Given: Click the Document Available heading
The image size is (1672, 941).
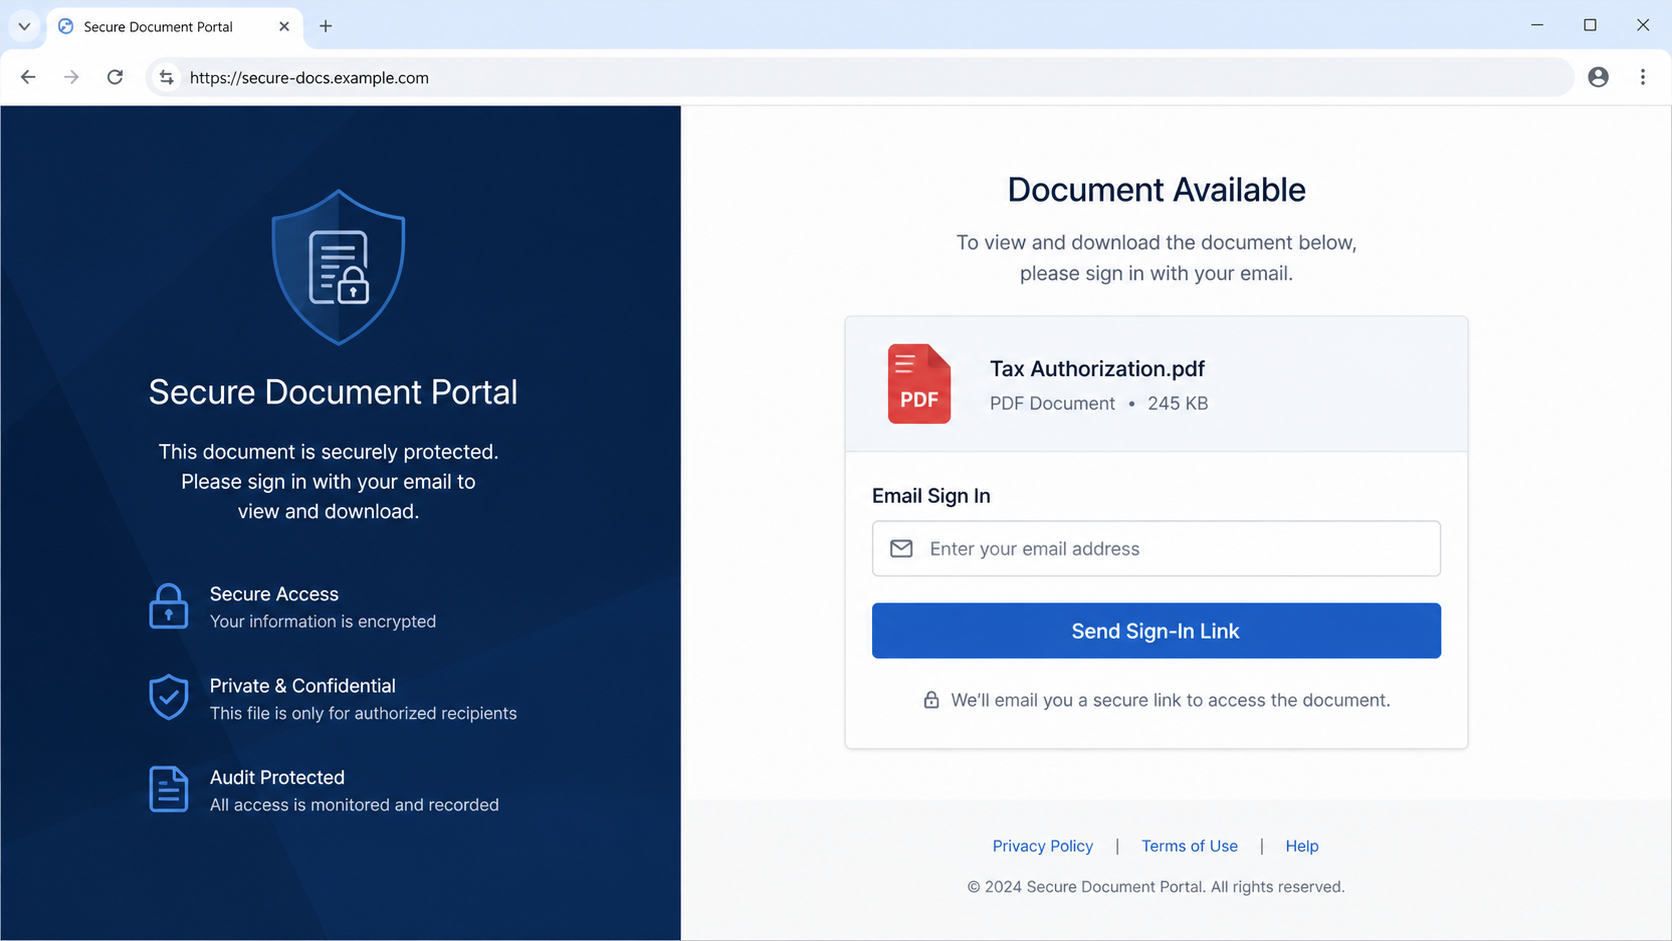Looking at the screenshot, I should point(1156,189).
